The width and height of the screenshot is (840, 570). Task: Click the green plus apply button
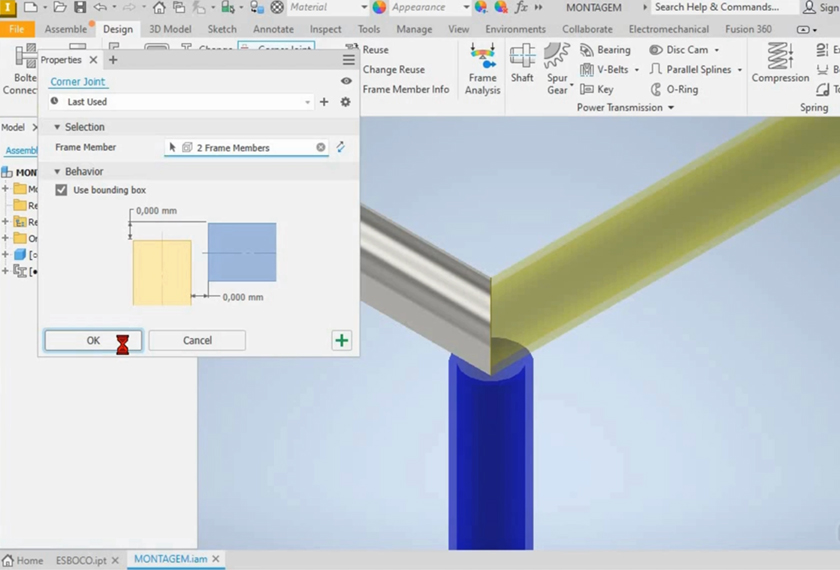click(342, 341)
